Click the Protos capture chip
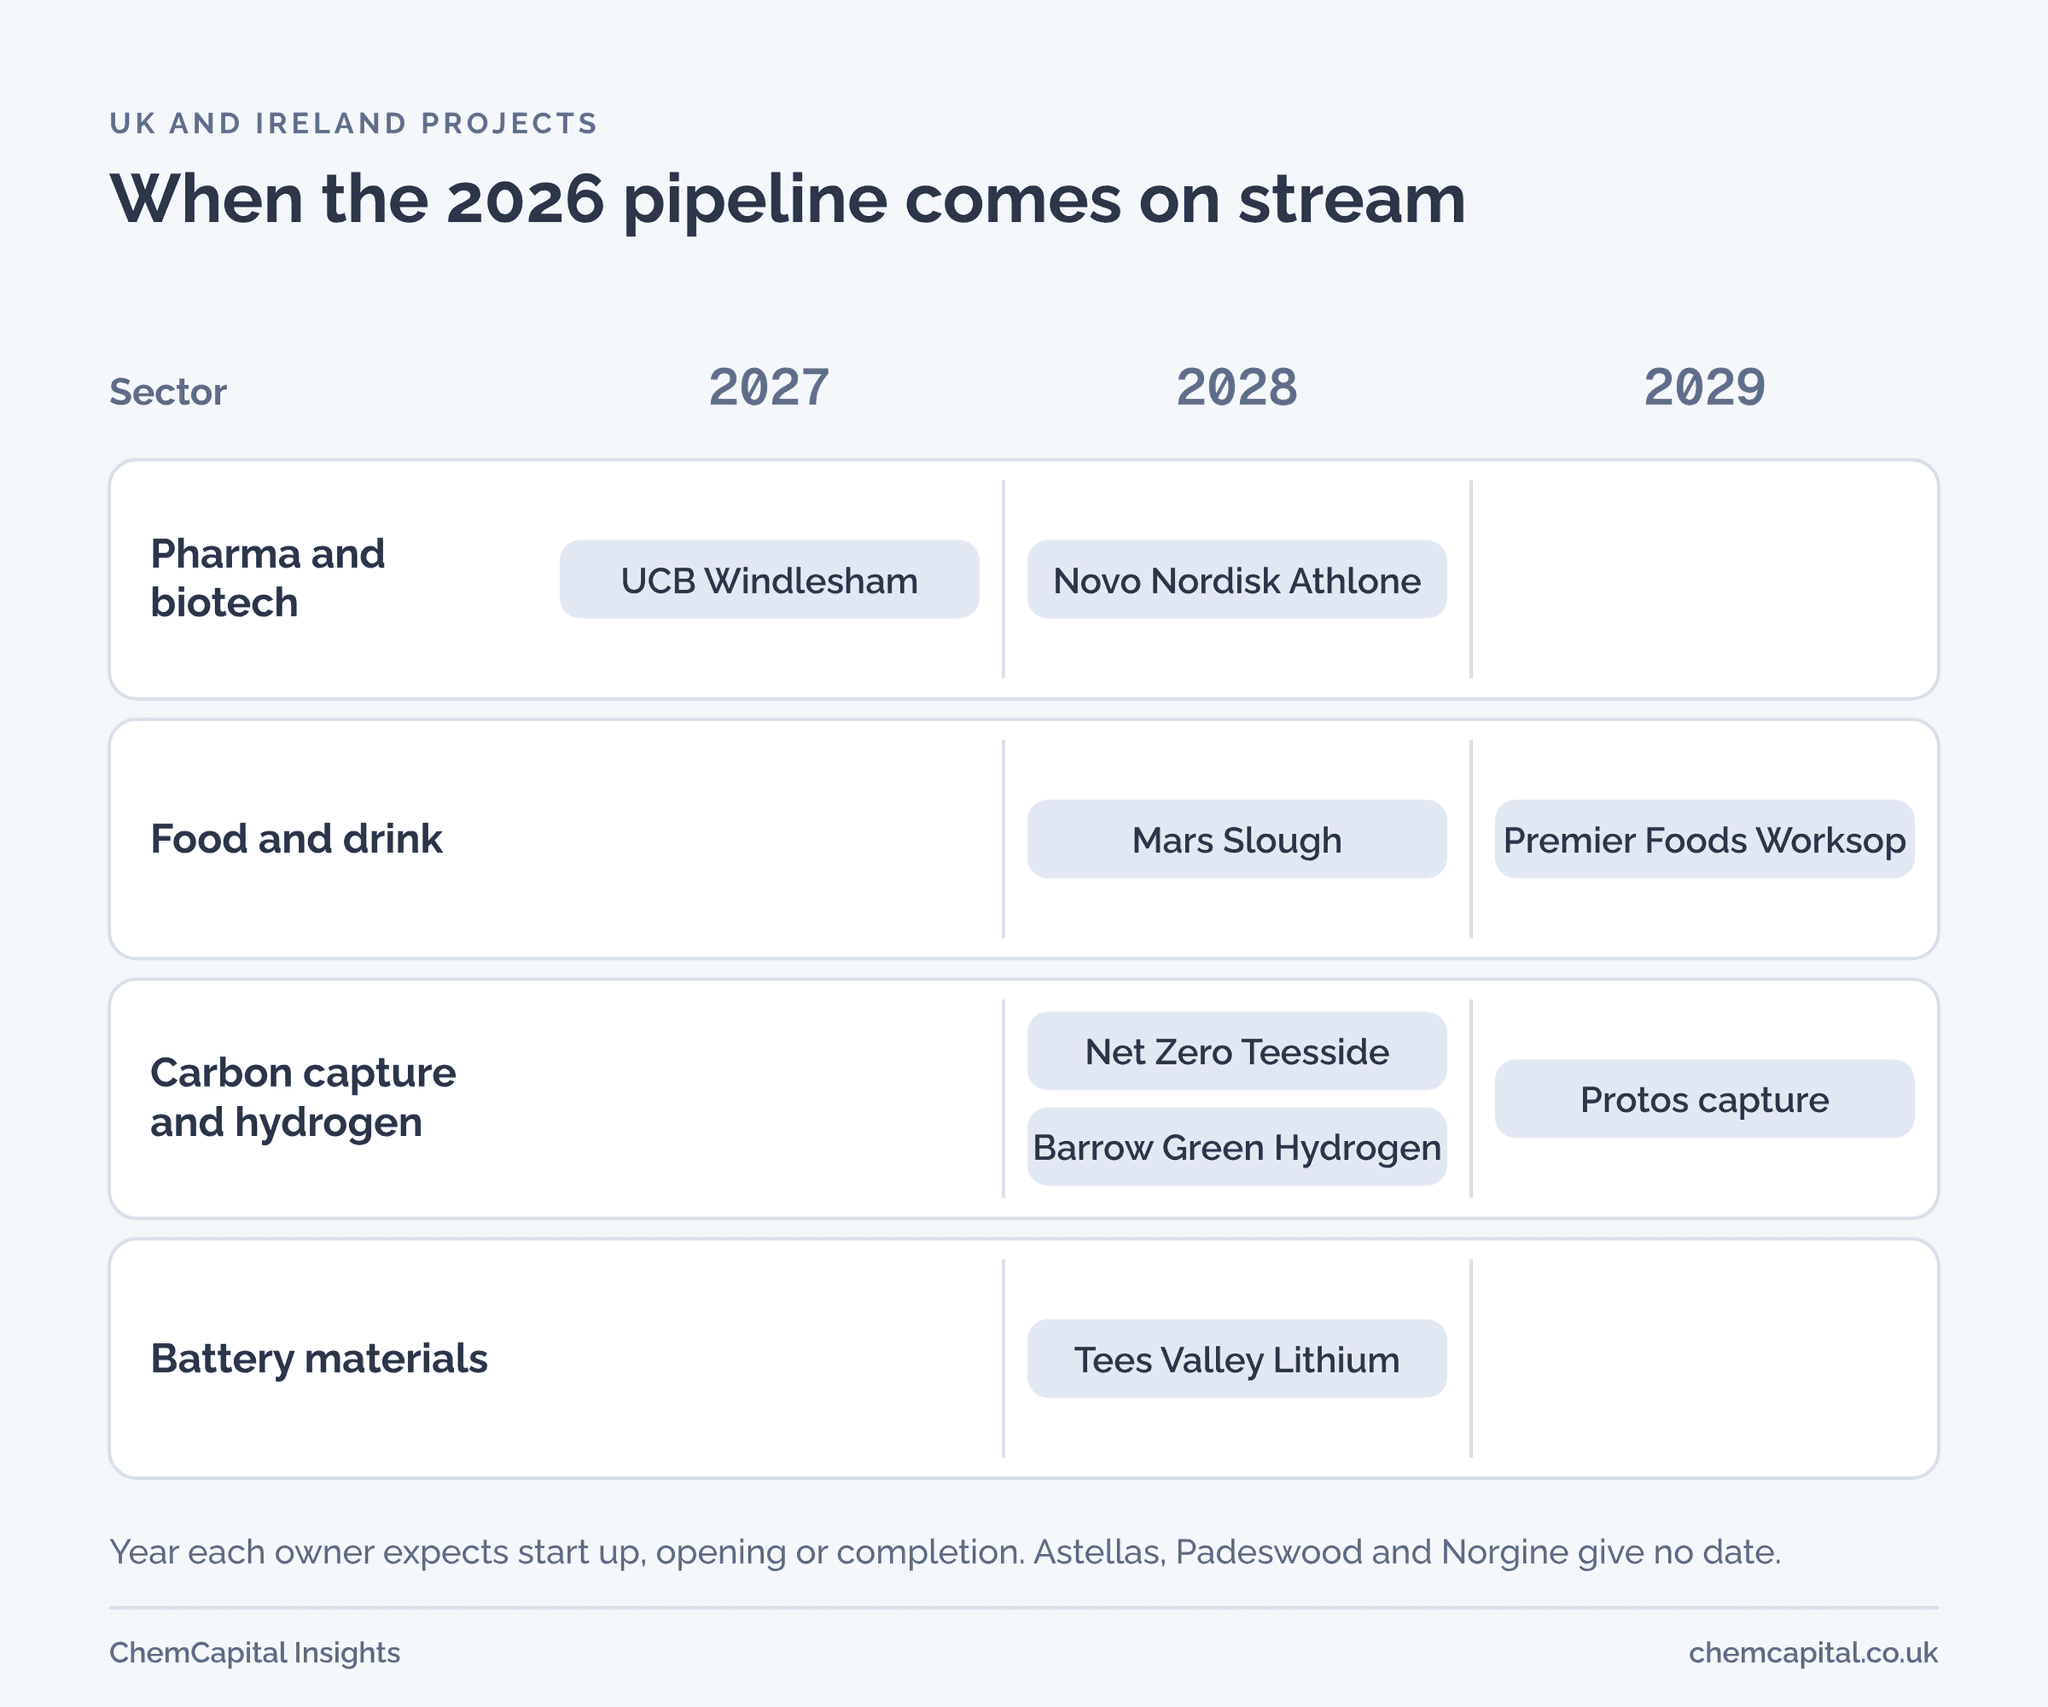Image resolution: width=2048 pixels, height=1707 pixels. pyautogui.click(x=1704, y=1099)
